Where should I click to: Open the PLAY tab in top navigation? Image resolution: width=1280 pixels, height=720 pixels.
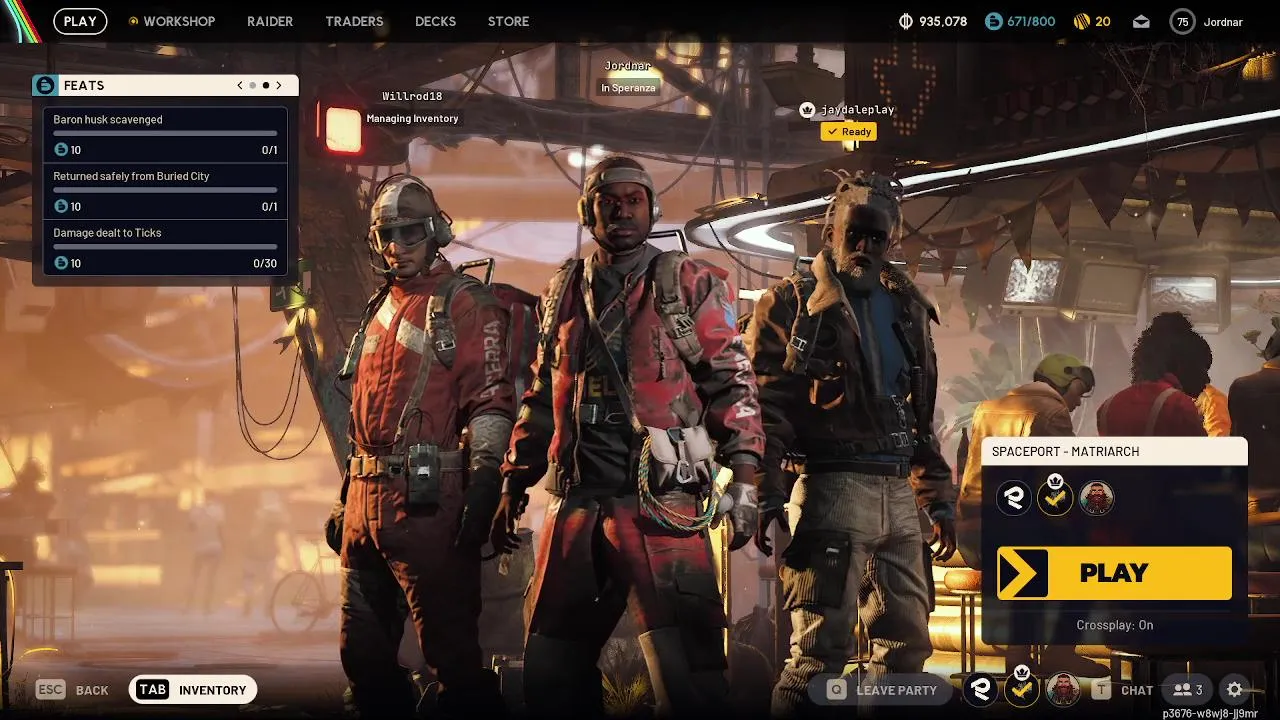coord(80,21)
